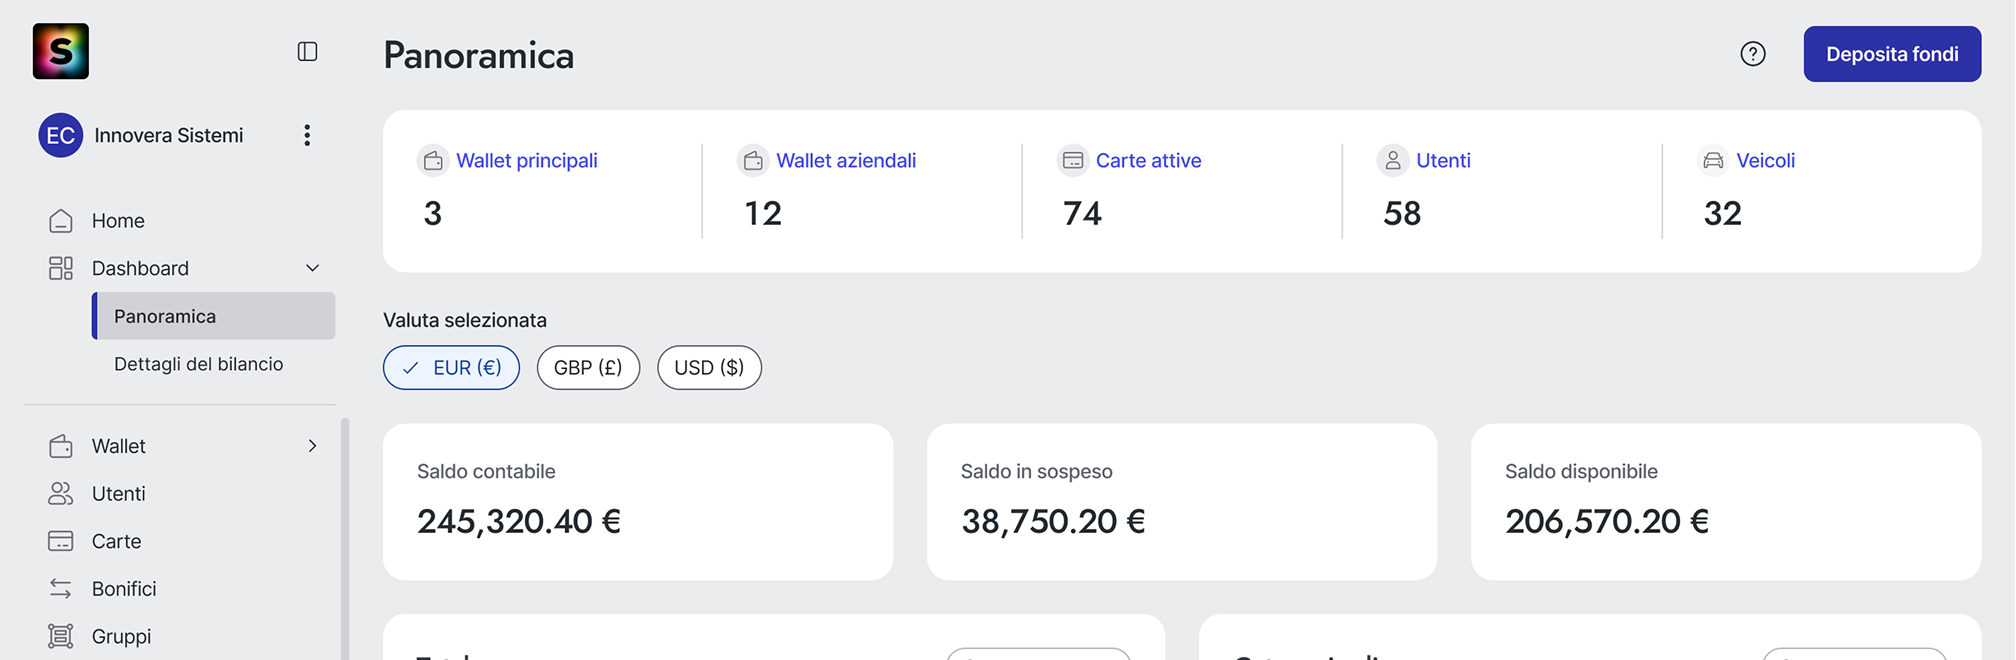Open the Carte attive link
This screenshot has height=660, width=2016.
point(1148,161)
